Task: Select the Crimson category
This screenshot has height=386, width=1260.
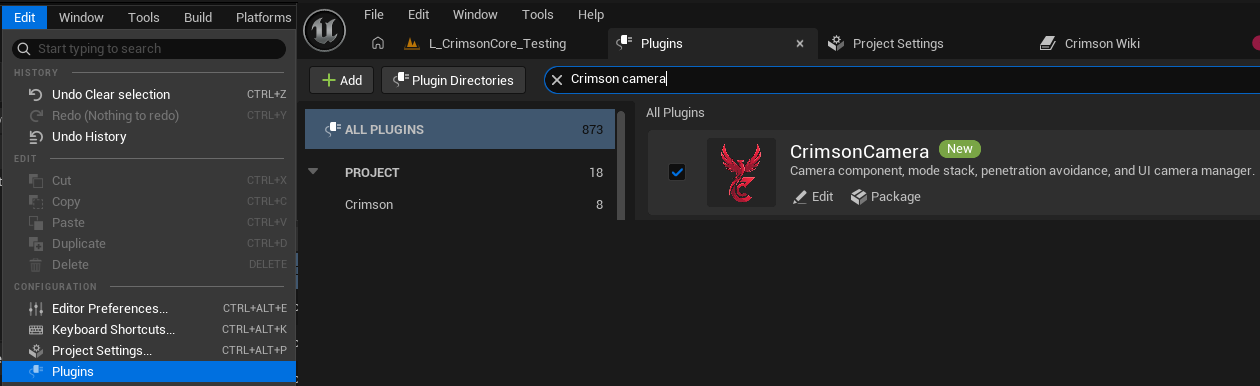Action: [460, 204]
